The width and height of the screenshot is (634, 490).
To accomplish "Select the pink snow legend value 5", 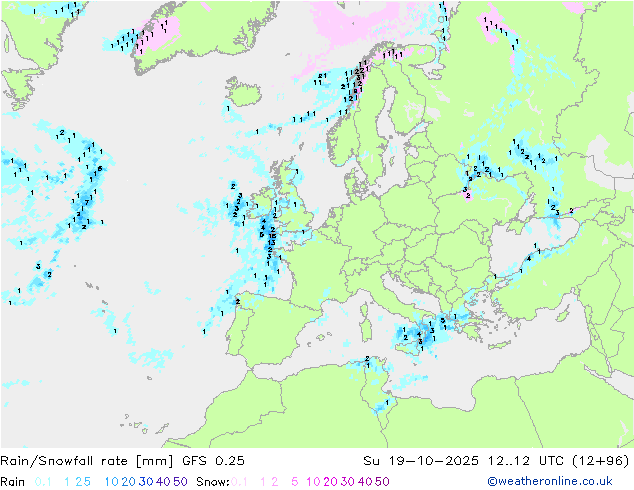I will (295, 482).
